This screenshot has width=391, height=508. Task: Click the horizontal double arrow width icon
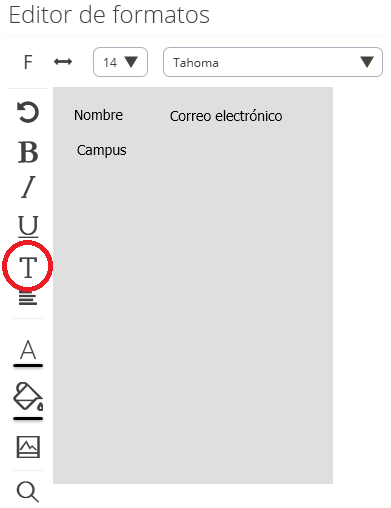coord(63,62)
